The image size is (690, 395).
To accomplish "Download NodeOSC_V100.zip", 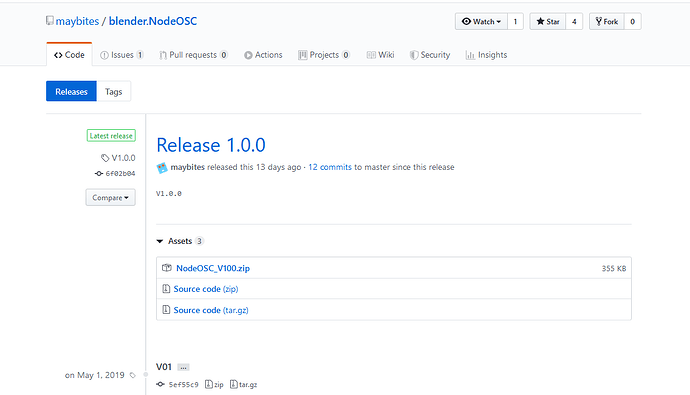I will tap(213, 268).
